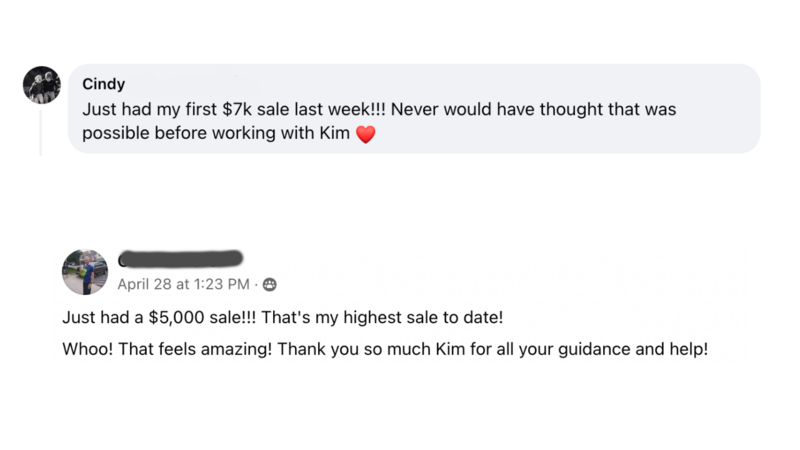Click the vertical reply thread line below Cindy's avatar
The width and height of the screenshot is (800, 450).
(41, 132)
